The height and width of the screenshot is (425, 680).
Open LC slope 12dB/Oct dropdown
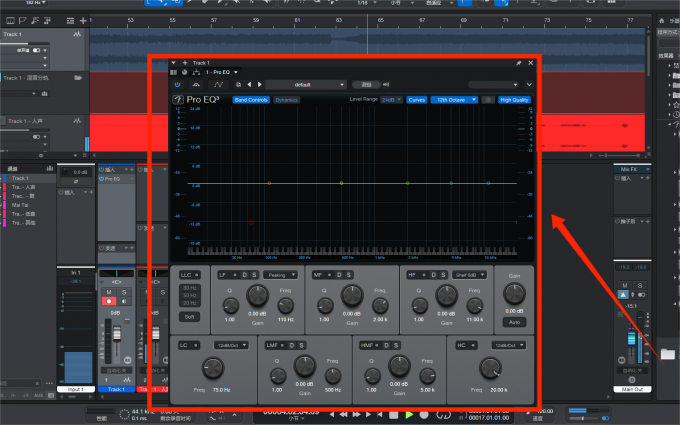(231, 345)
